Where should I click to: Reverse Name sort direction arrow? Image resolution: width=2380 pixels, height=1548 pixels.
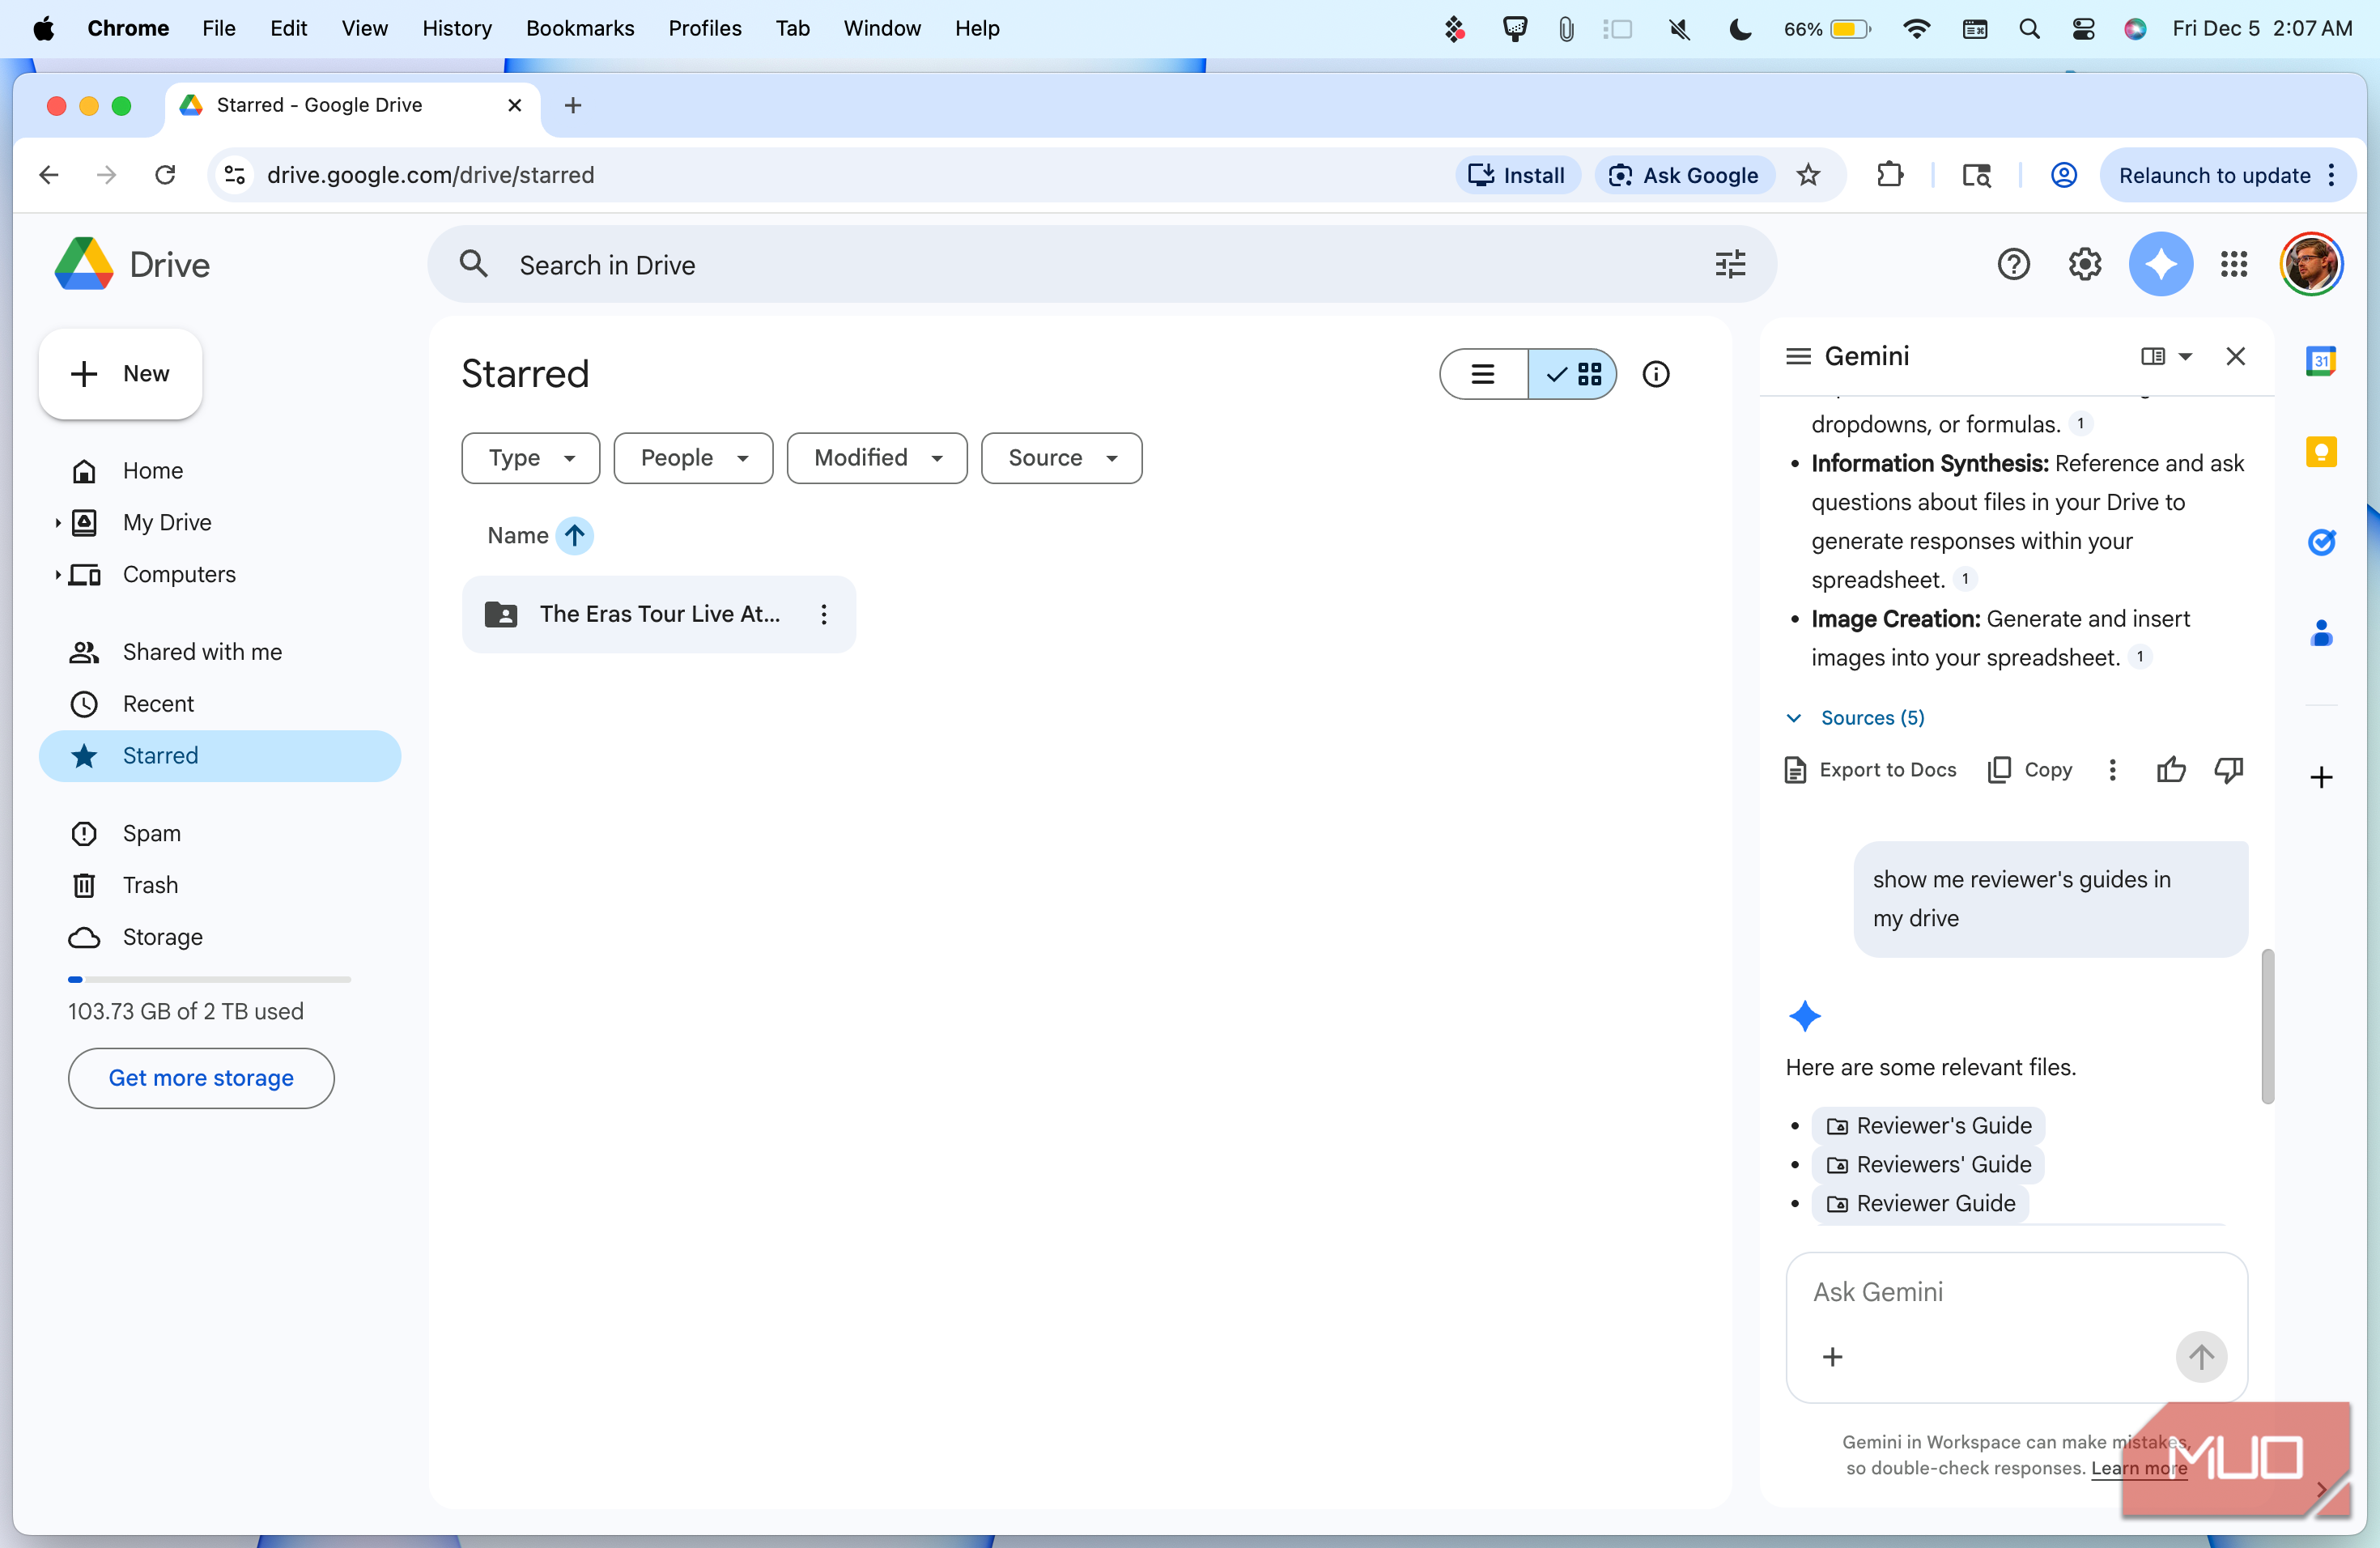[575, 536]
